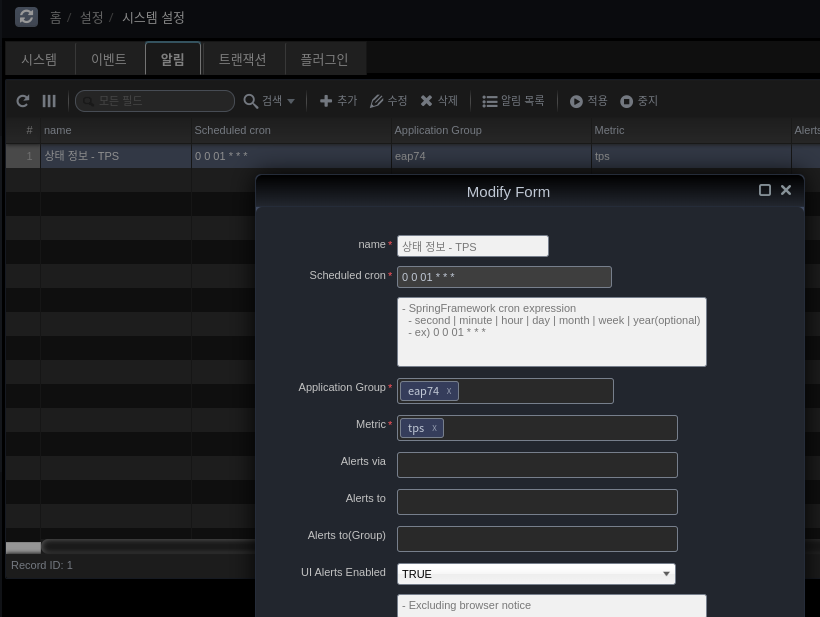Open the 검색 search dropdown

pyautogui.click(x=270, y=101)
